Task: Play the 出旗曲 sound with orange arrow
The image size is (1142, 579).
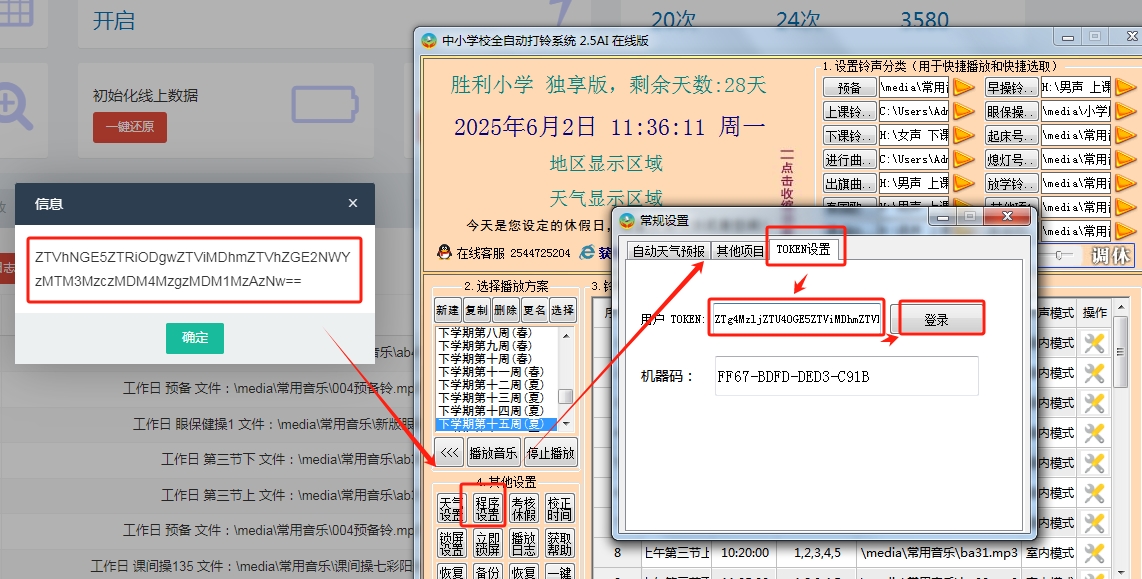Action: tap(964, 184)
